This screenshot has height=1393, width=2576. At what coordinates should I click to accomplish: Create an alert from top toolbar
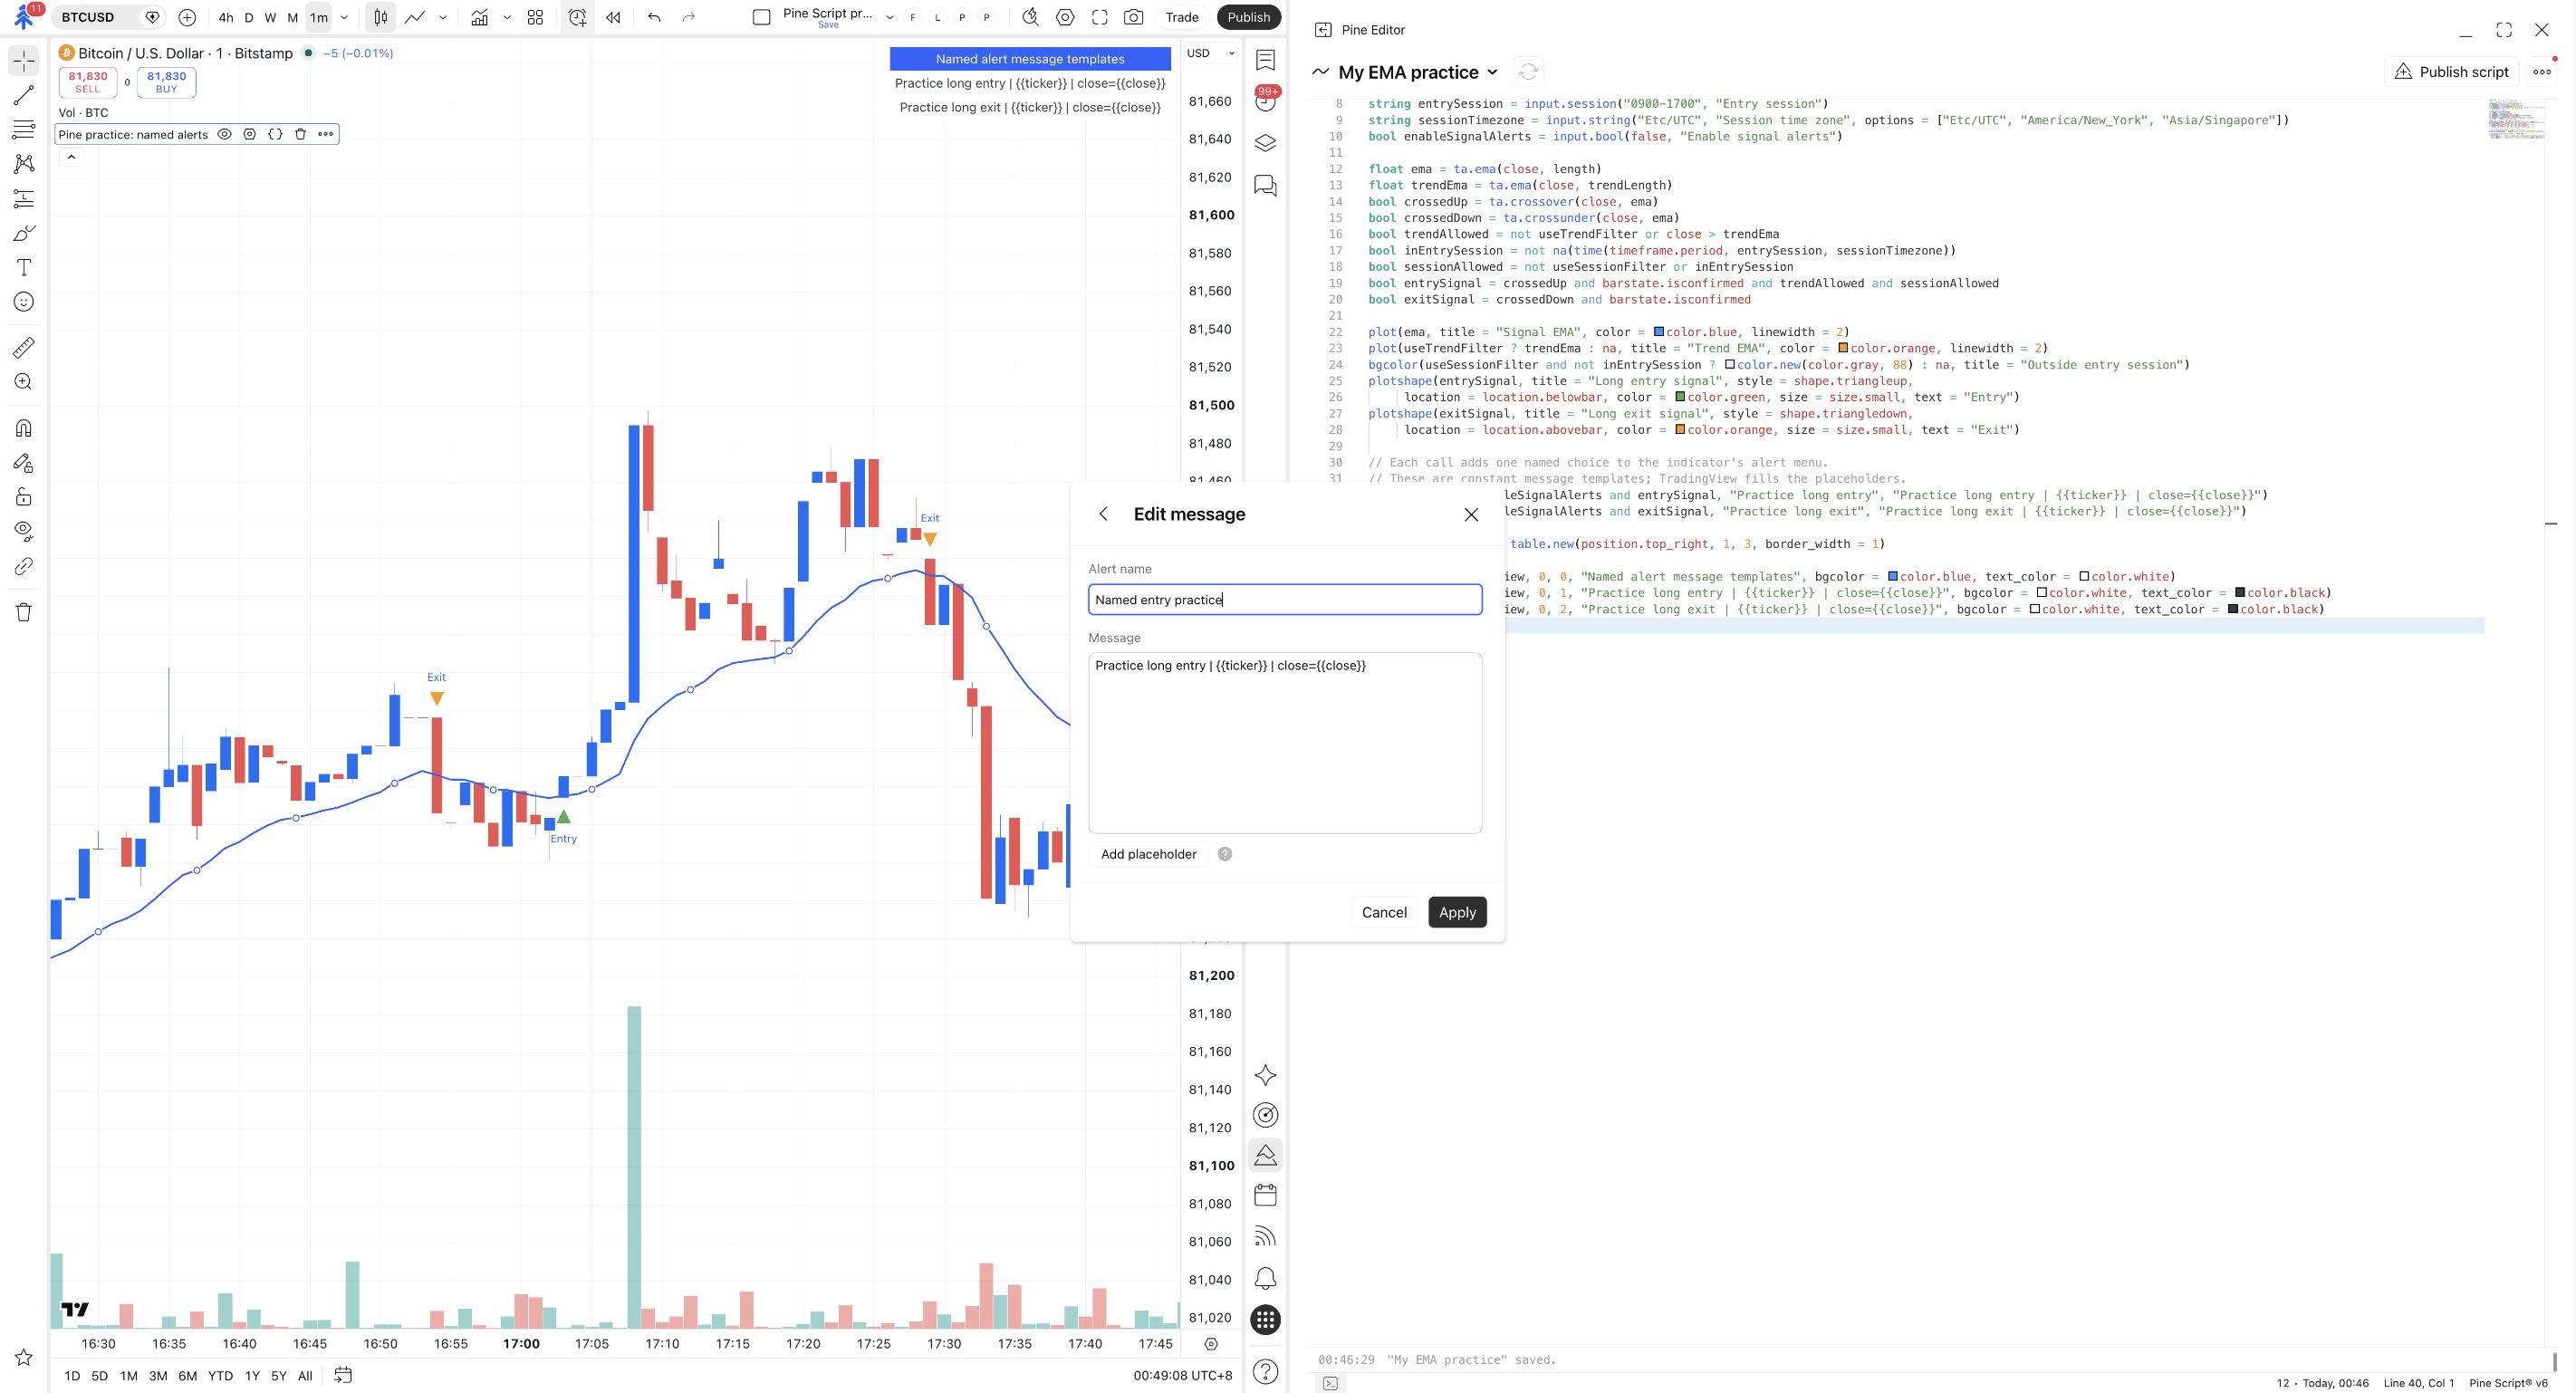pyautogui.click(x=577, y=17)
